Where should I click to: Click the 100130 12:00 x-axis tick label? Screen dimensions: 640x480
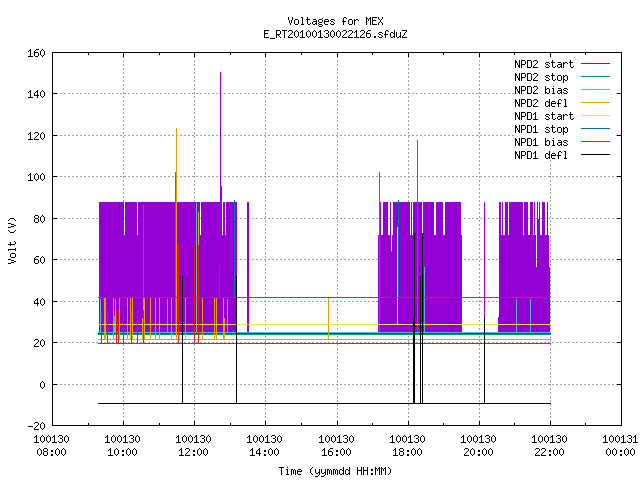[x=193, y=446]
